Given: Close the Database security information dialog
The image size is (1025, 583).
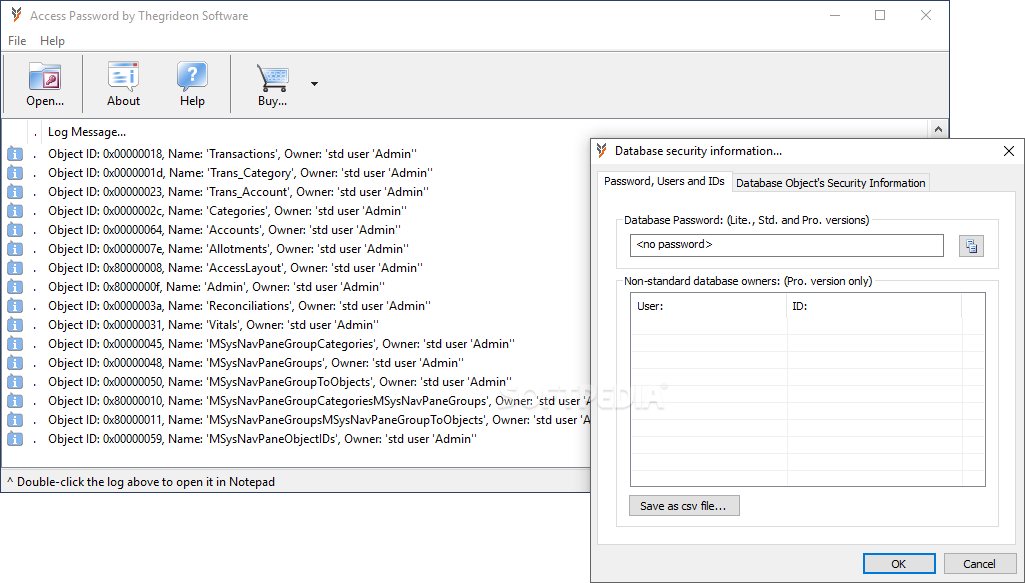Looking at the screenshot, I should click(1009, 151).
